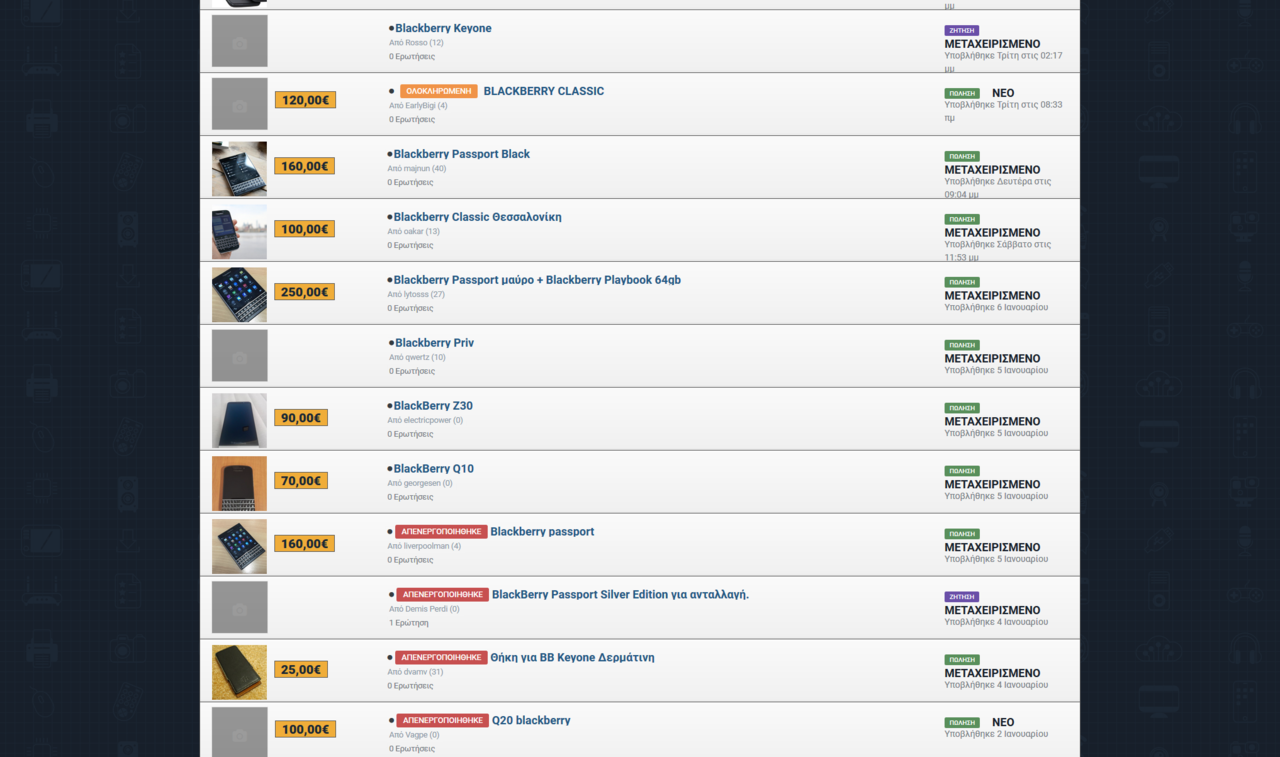Click the 25,00€ price tag
The height and width of the screenshot is (757, 1280).
point(301,670)
